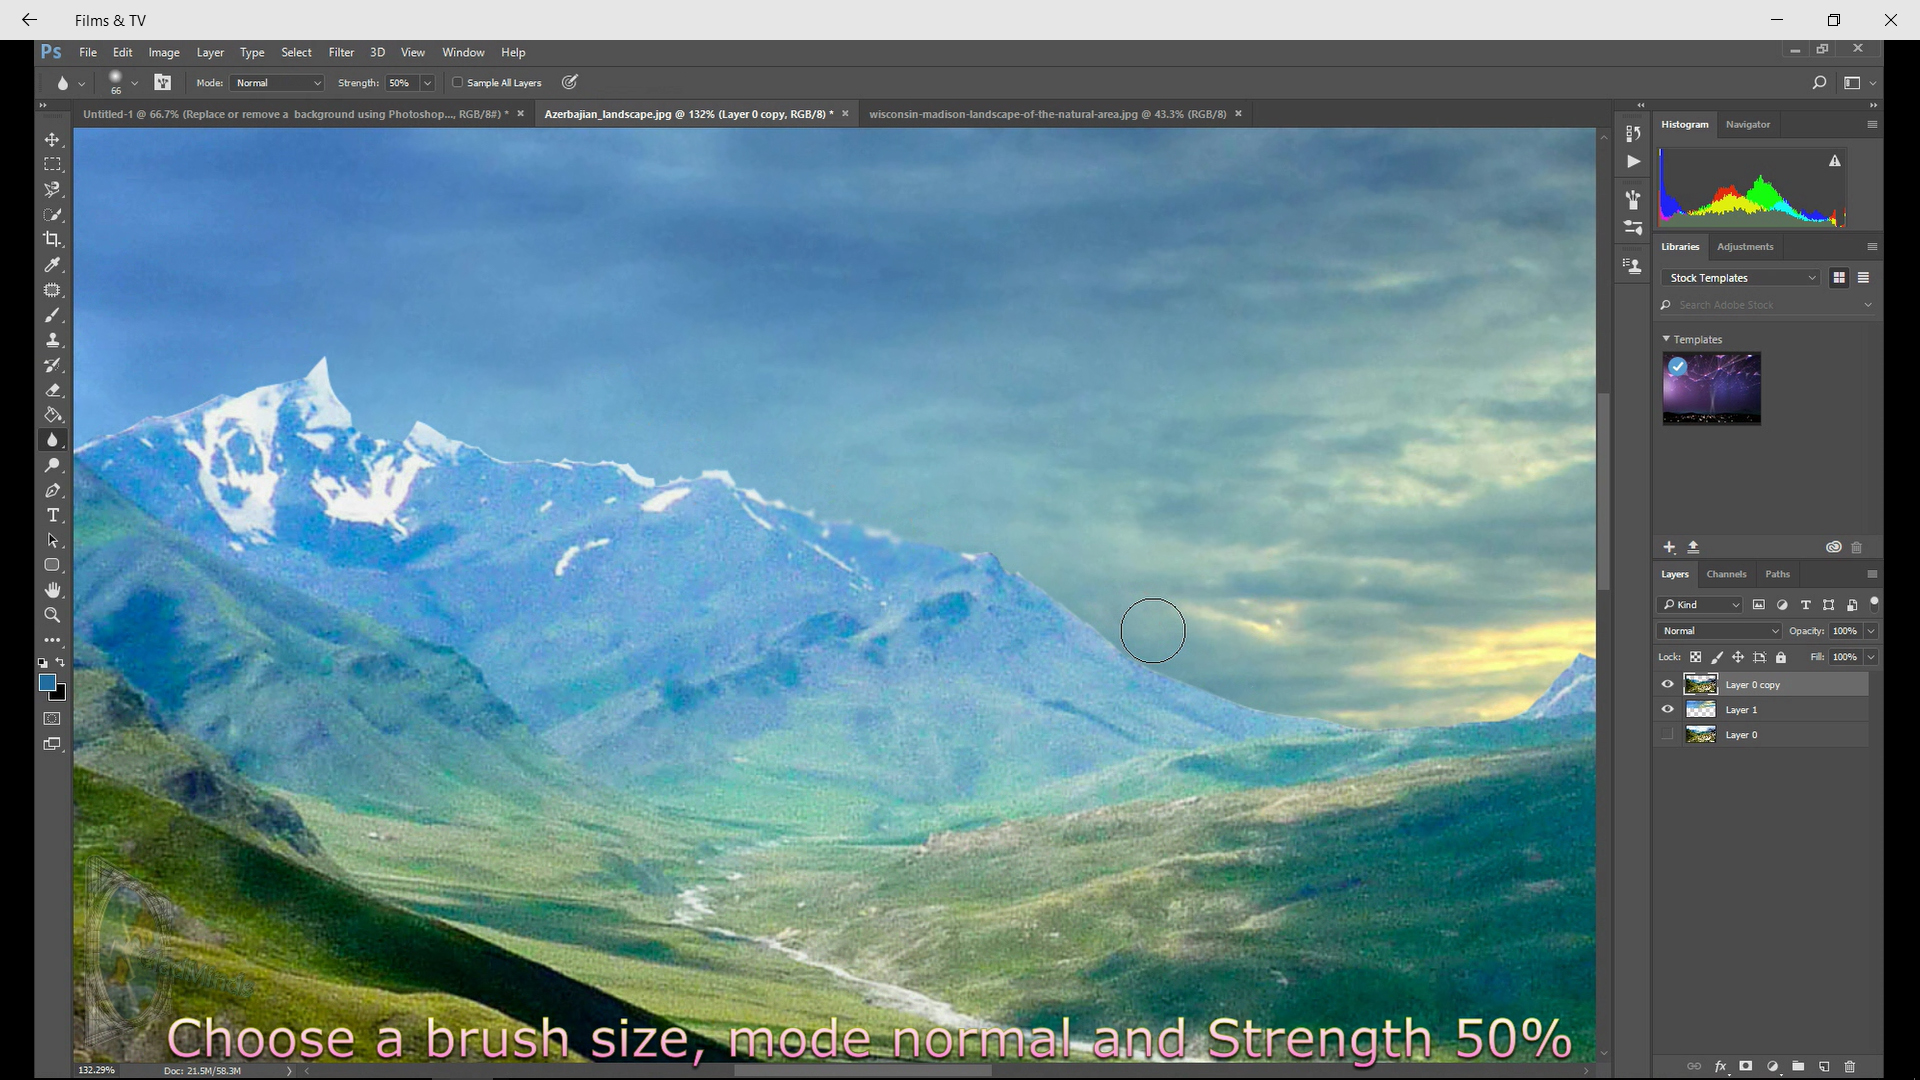Screen dimensions: 1920x1080
Task: Select the Path Selection tool
Action: tap(53, 540)
